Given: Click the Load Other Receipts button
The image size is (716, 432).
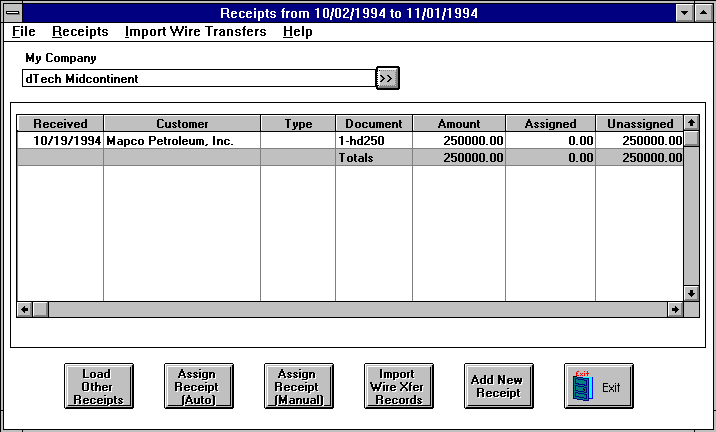Looking at the screenshot, I should tap(99, 386).
